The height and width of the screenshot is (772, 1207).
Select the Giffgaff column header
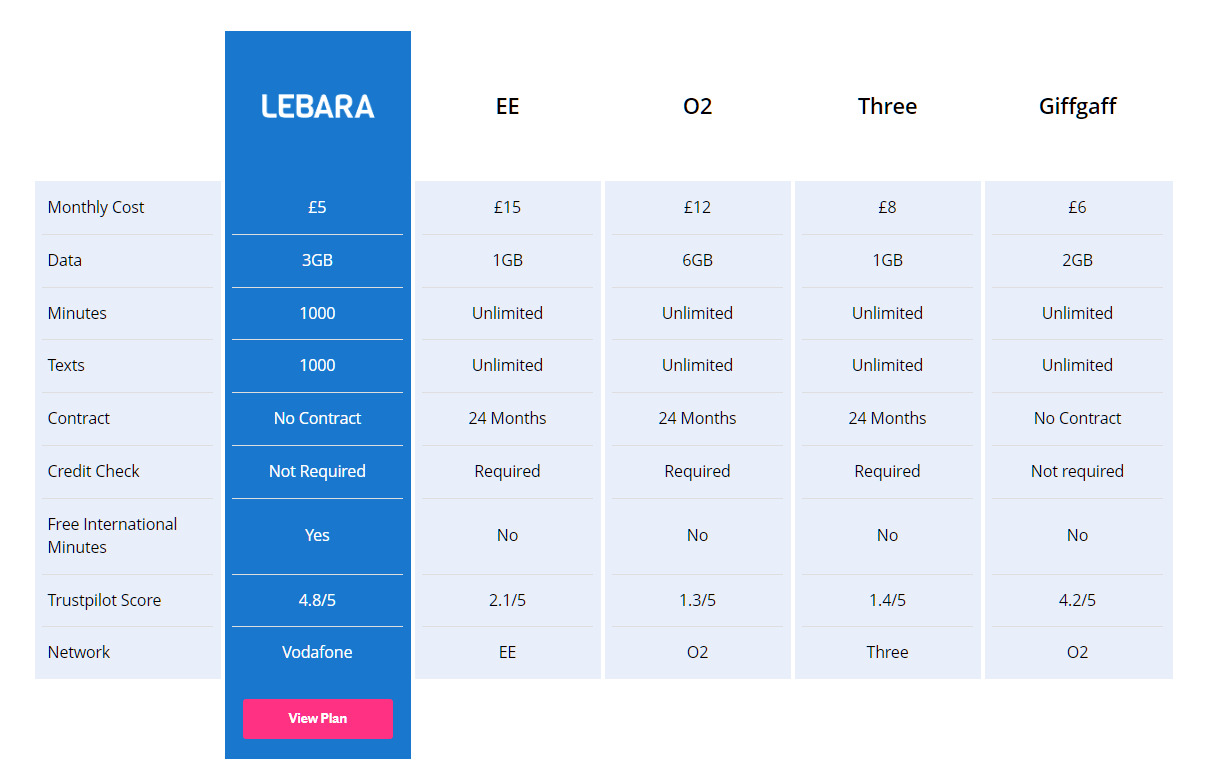tap(1077, 106)
